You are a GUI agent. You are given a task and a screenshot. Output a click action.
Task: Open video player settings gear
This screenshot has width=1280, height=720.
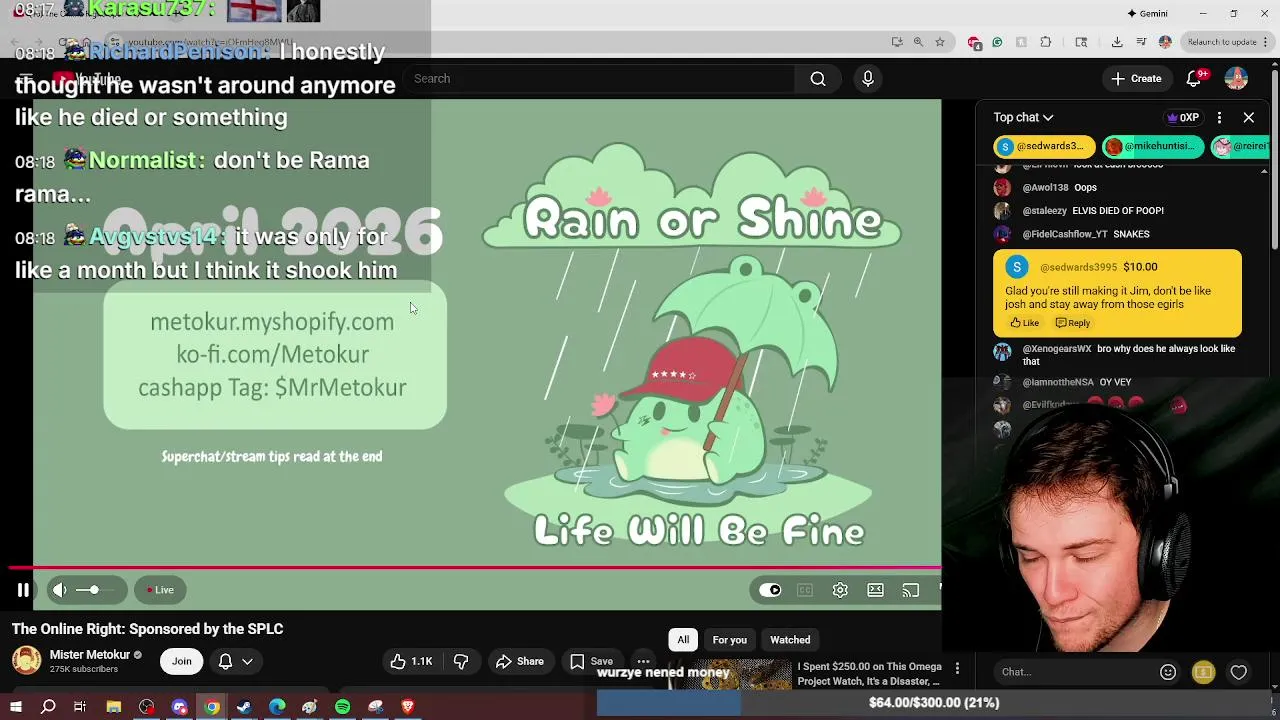840,590
